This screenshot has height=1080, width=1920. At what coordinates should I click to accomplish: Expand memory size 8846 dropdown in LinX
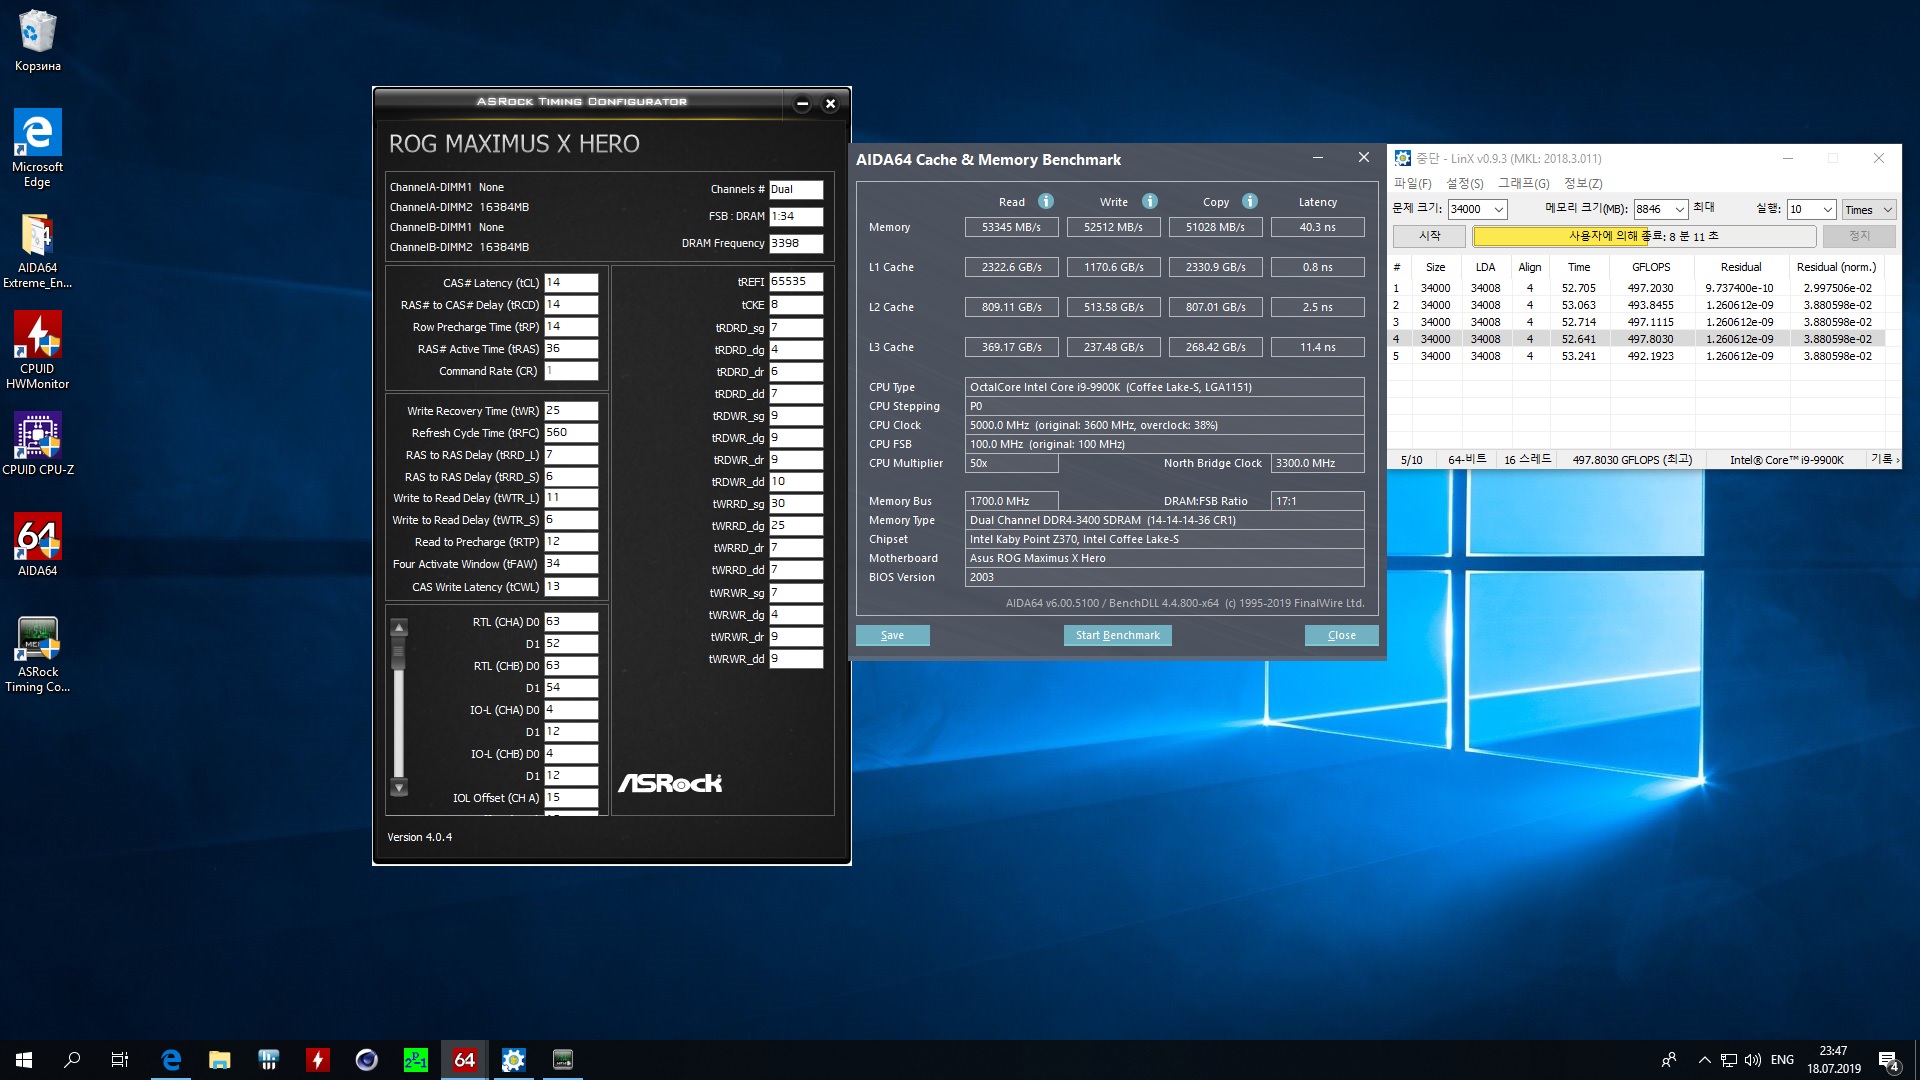click(1680, 209)
